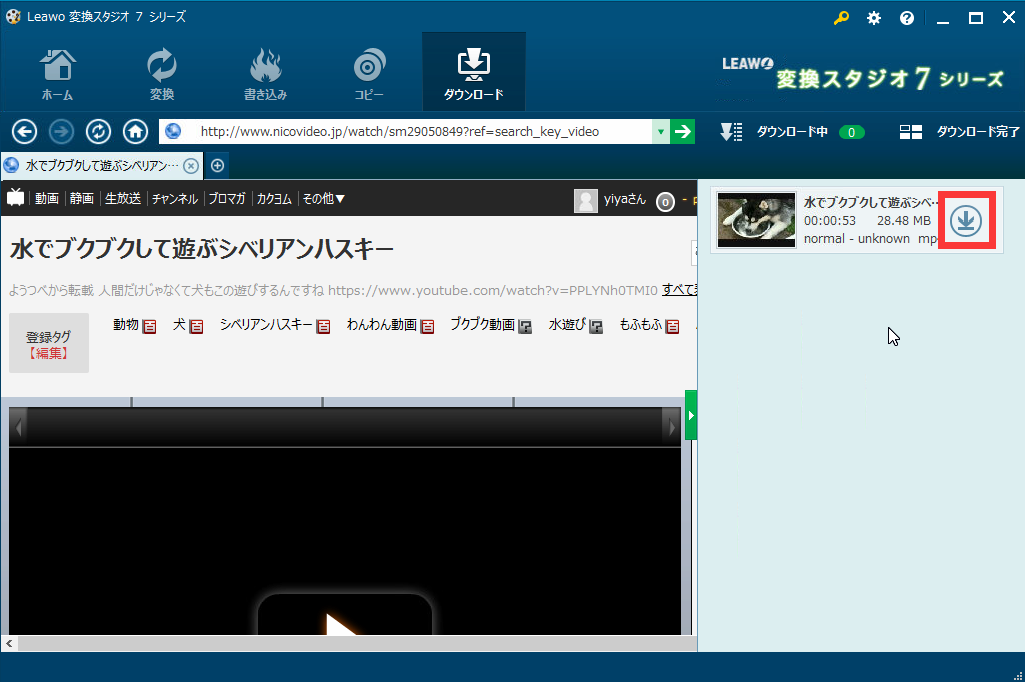
Task: Click the husky video thumbnail in download list
Action: point(756,219)
